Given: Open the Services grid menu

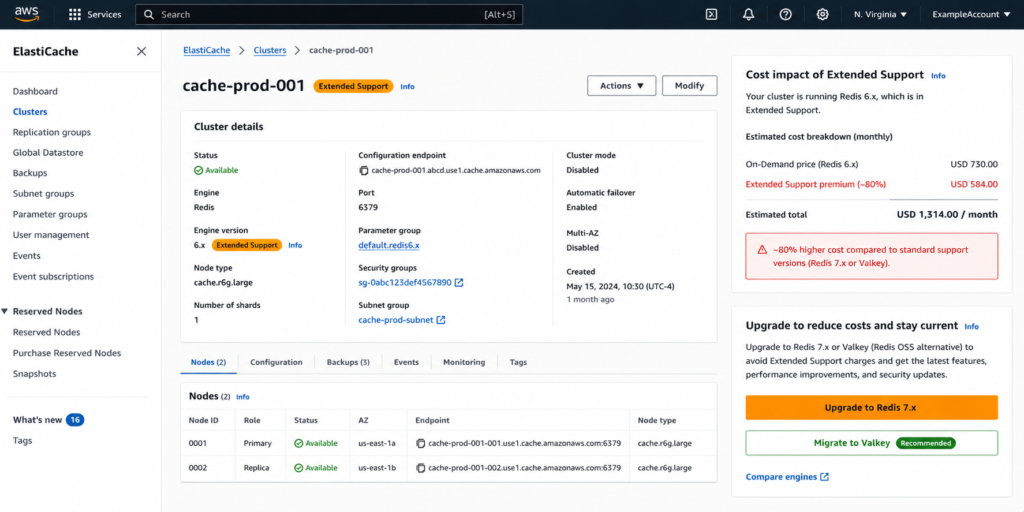Looking at the screenshot, I should (x=95, y=14).
